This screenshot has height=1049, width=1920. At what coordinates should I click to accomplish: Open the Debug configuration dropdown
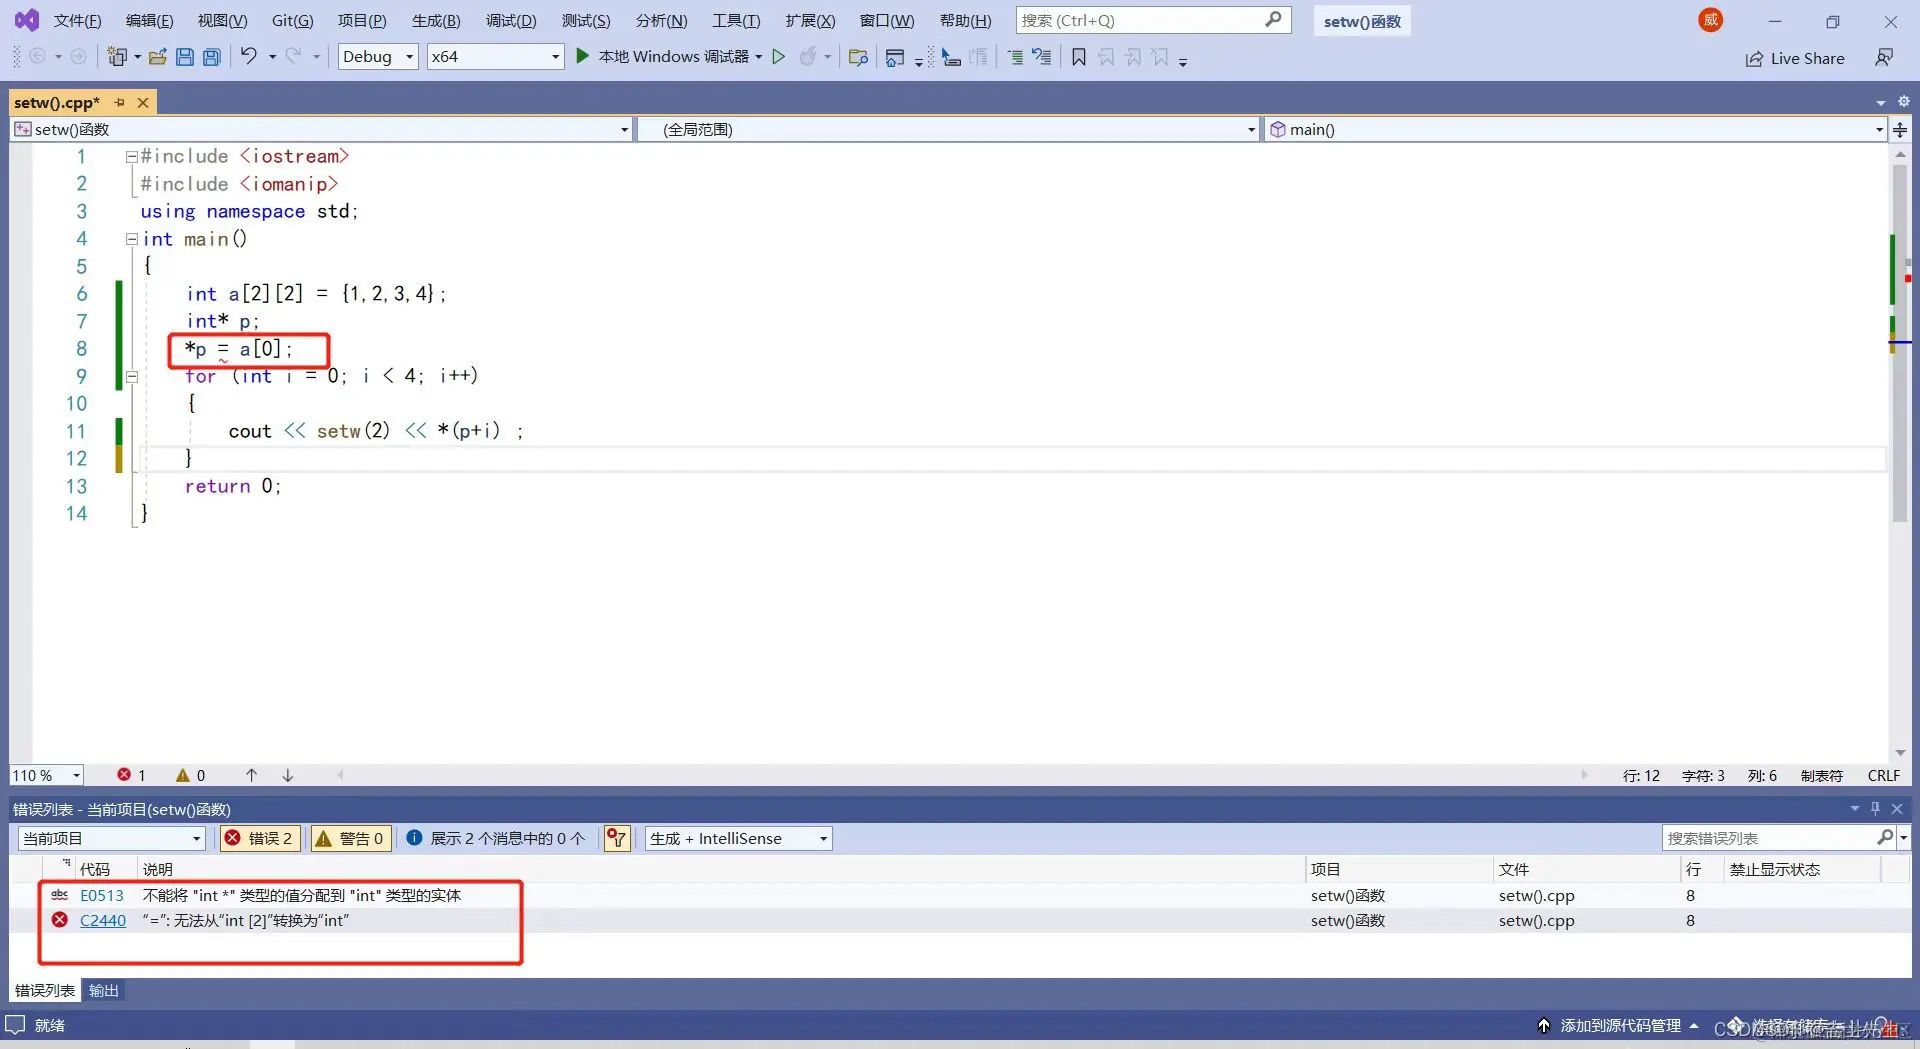tap(378, 57)
